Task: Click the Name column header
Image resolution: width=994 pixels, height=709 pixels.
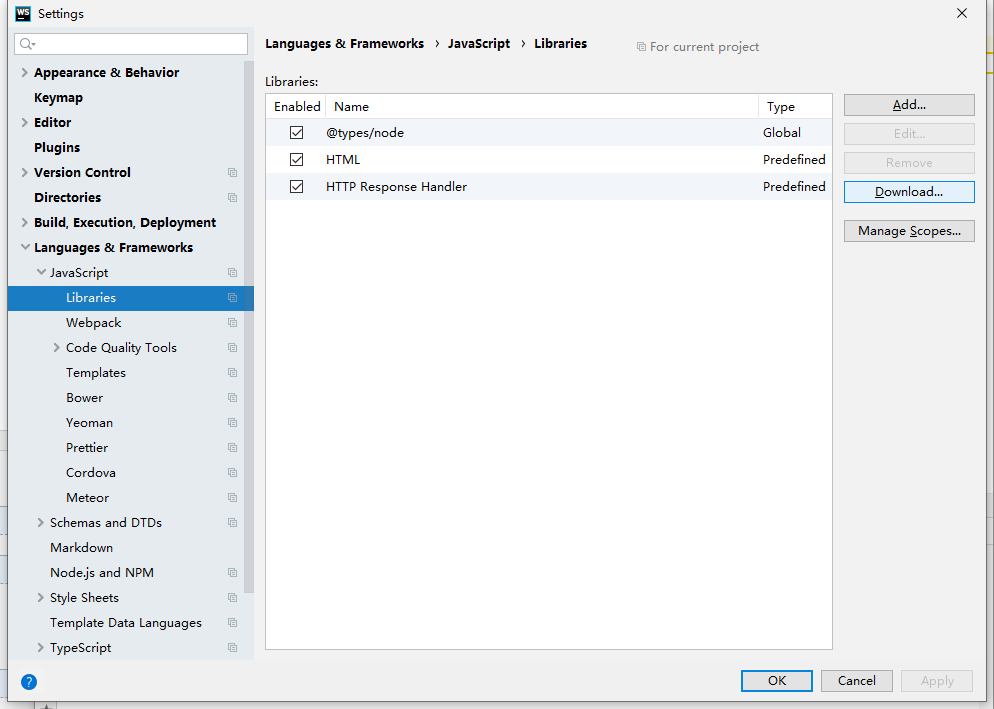Action: pos(542,107)
